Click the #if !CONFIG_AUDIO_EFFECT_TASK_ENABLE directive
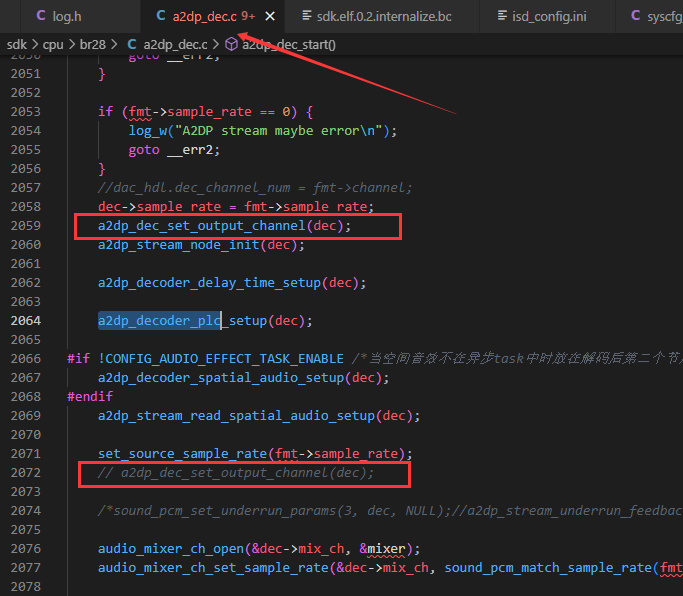This screenshot has height=596, width=683. click(205, 359)
